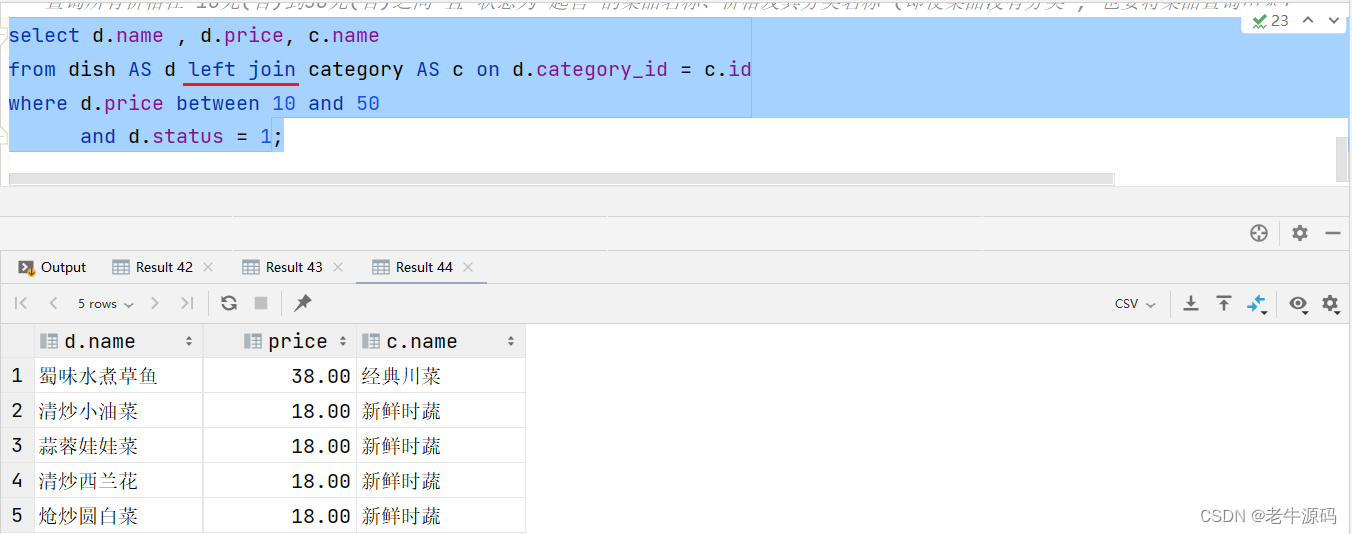
Task: Click the compare data arrows icon
Action: (x=1257, y=303)
